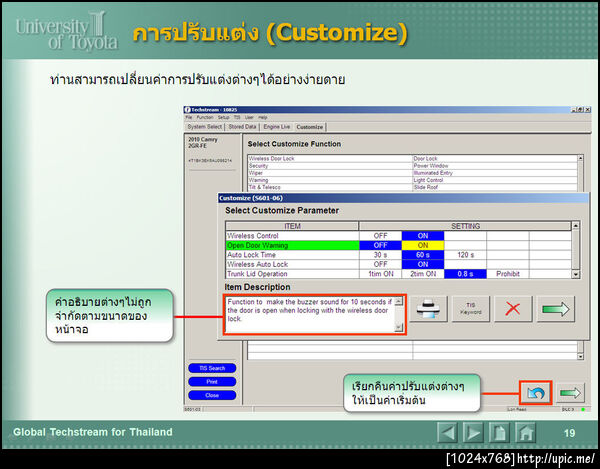The height and width of the screenshot is (469, 600).
Task: Set Open Door Warning to OFF
Action: 380,245
